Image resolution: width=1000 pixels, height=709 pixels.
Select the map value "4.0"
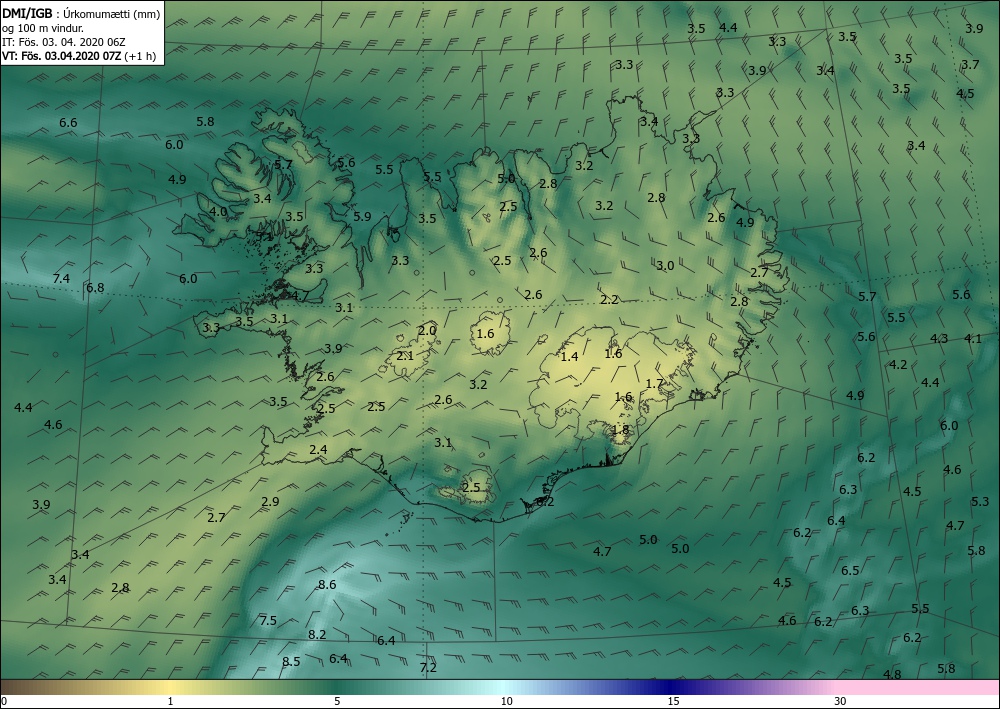click(x=218, y=211)
